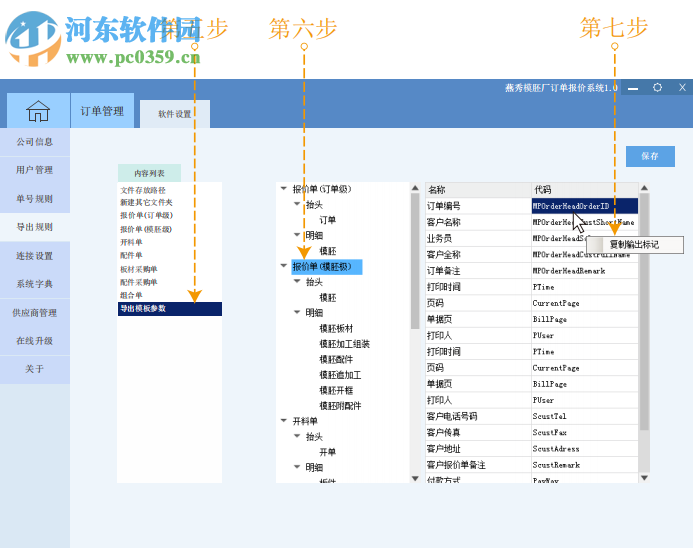Switch to 订单管理 tab
This screenshot has width=693, height=548.
tap(102, 111)
